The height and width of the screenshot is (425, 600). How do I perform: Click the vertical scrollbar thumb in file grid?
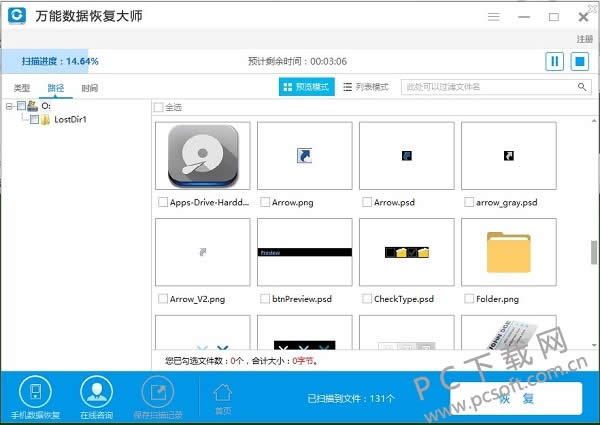(x=594, y=252)
